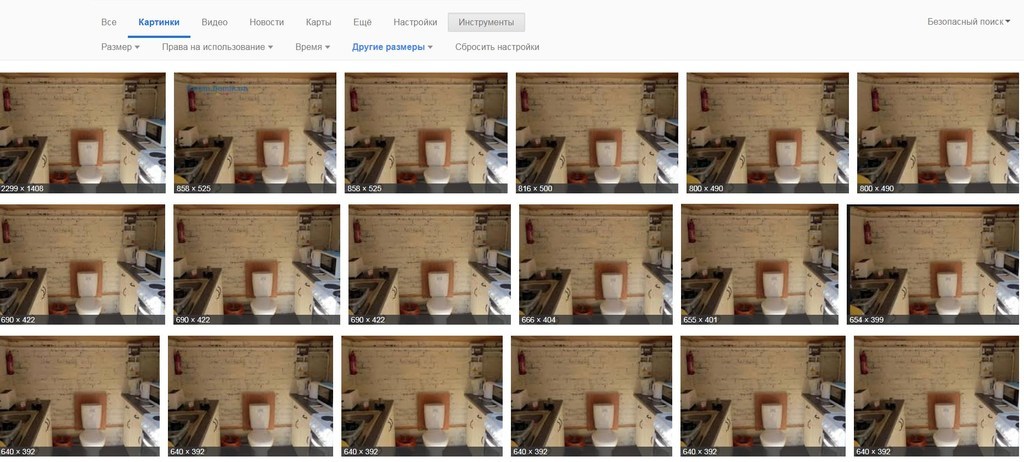The width and height of the screenshot is (1024, 462).
Task: Open the 666 × 404 image result
Action: coord(595,264)
